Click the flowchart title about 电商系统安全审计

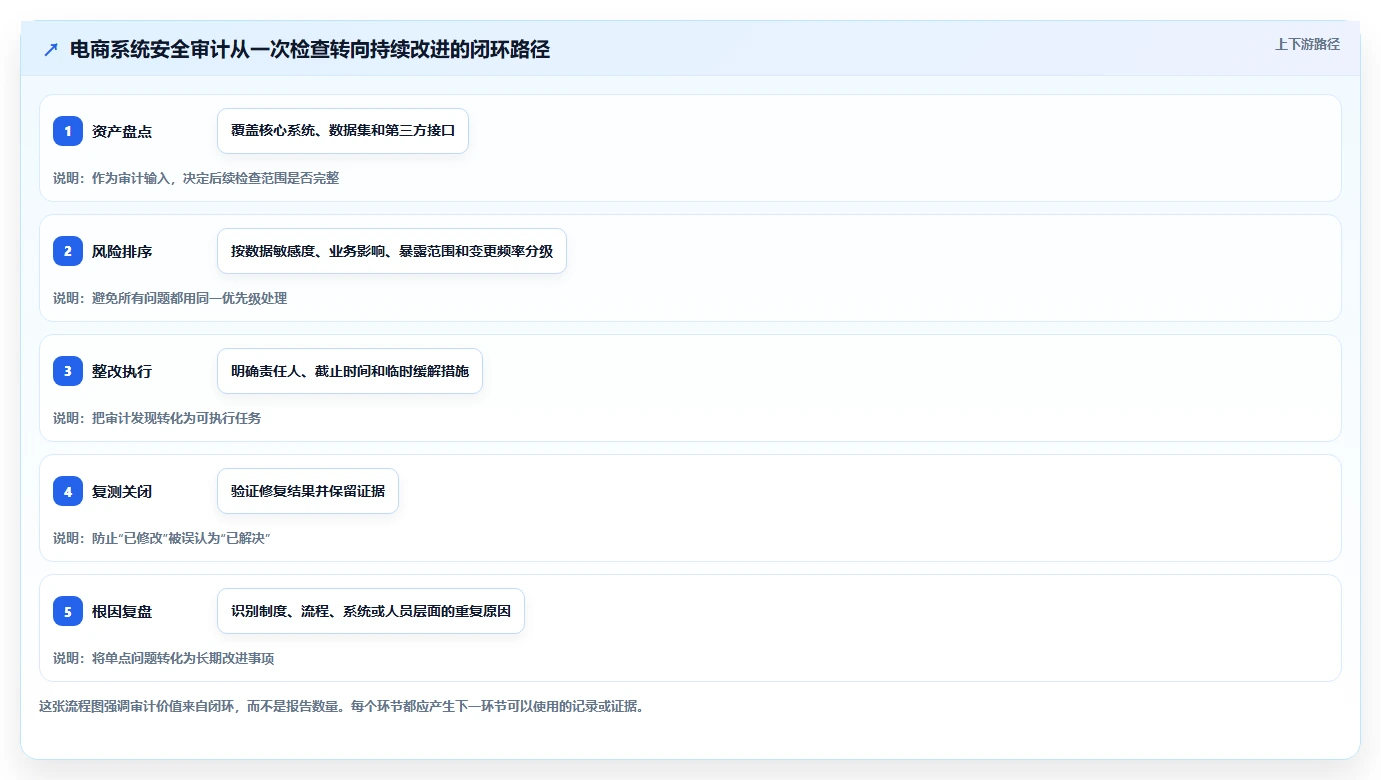tap(310, 49)
